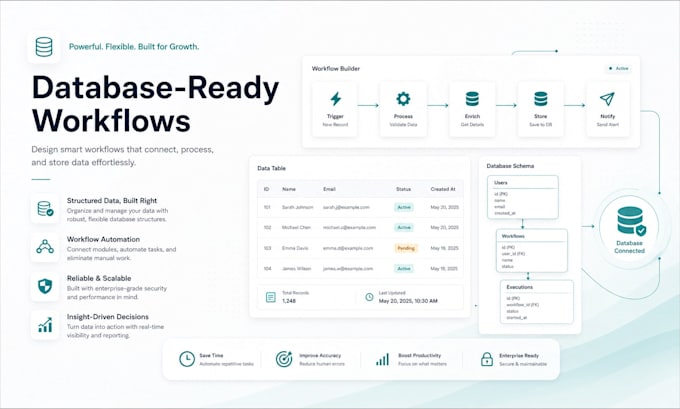Screen dimensions: 680x409
Task: Click the Workflow Automation heading
Action: click(x=103, y=239)
